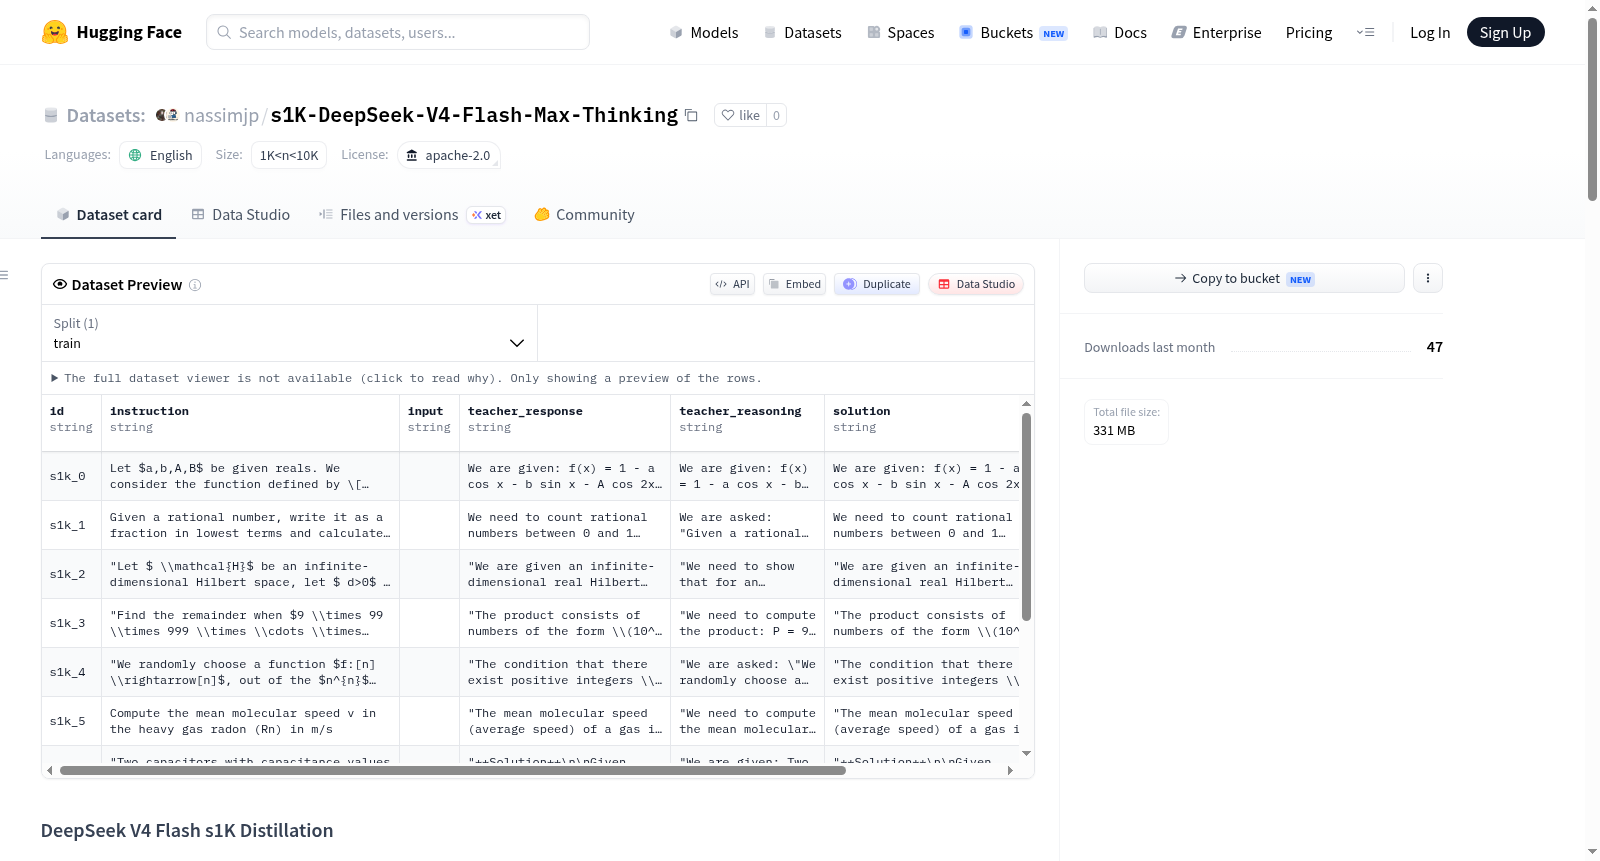Open the Models navigation item
Screen dimensions: 1600x861
704,32
